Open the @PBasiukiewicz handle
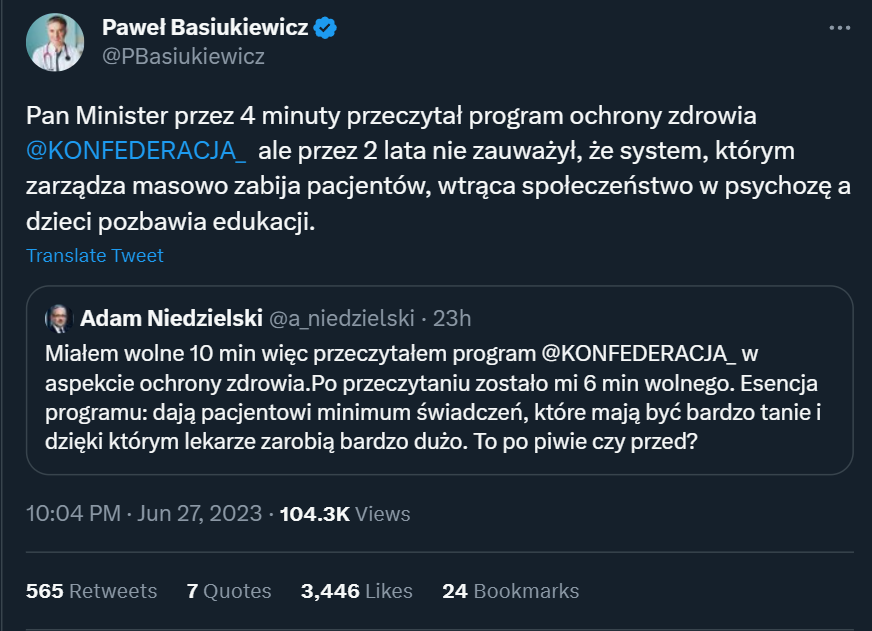872x631 pixels. (x=183, y=56)
